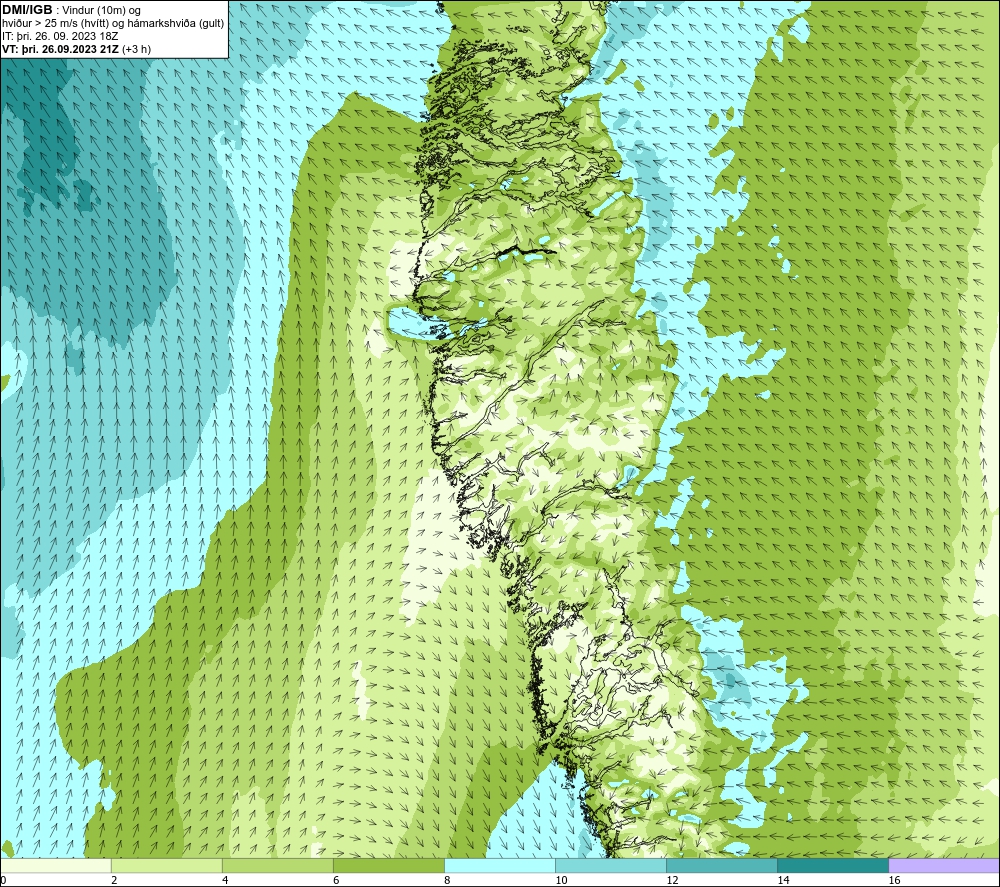
Task: Click the DMI/IGB title text
Action: click(27, 10)
